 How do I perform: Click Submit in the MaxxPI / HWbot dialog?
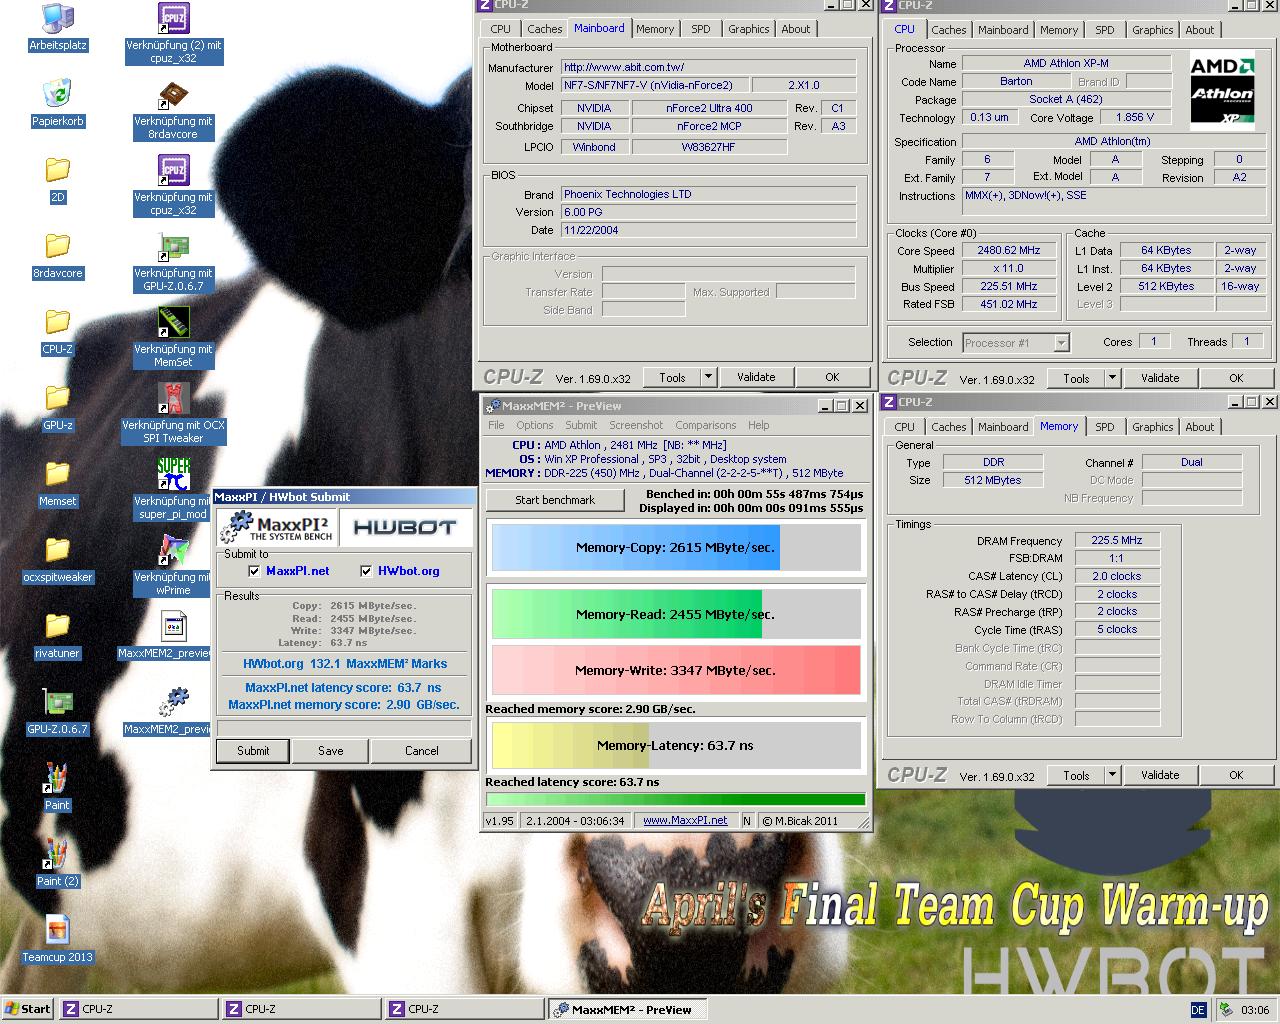(x=253, y=751)
